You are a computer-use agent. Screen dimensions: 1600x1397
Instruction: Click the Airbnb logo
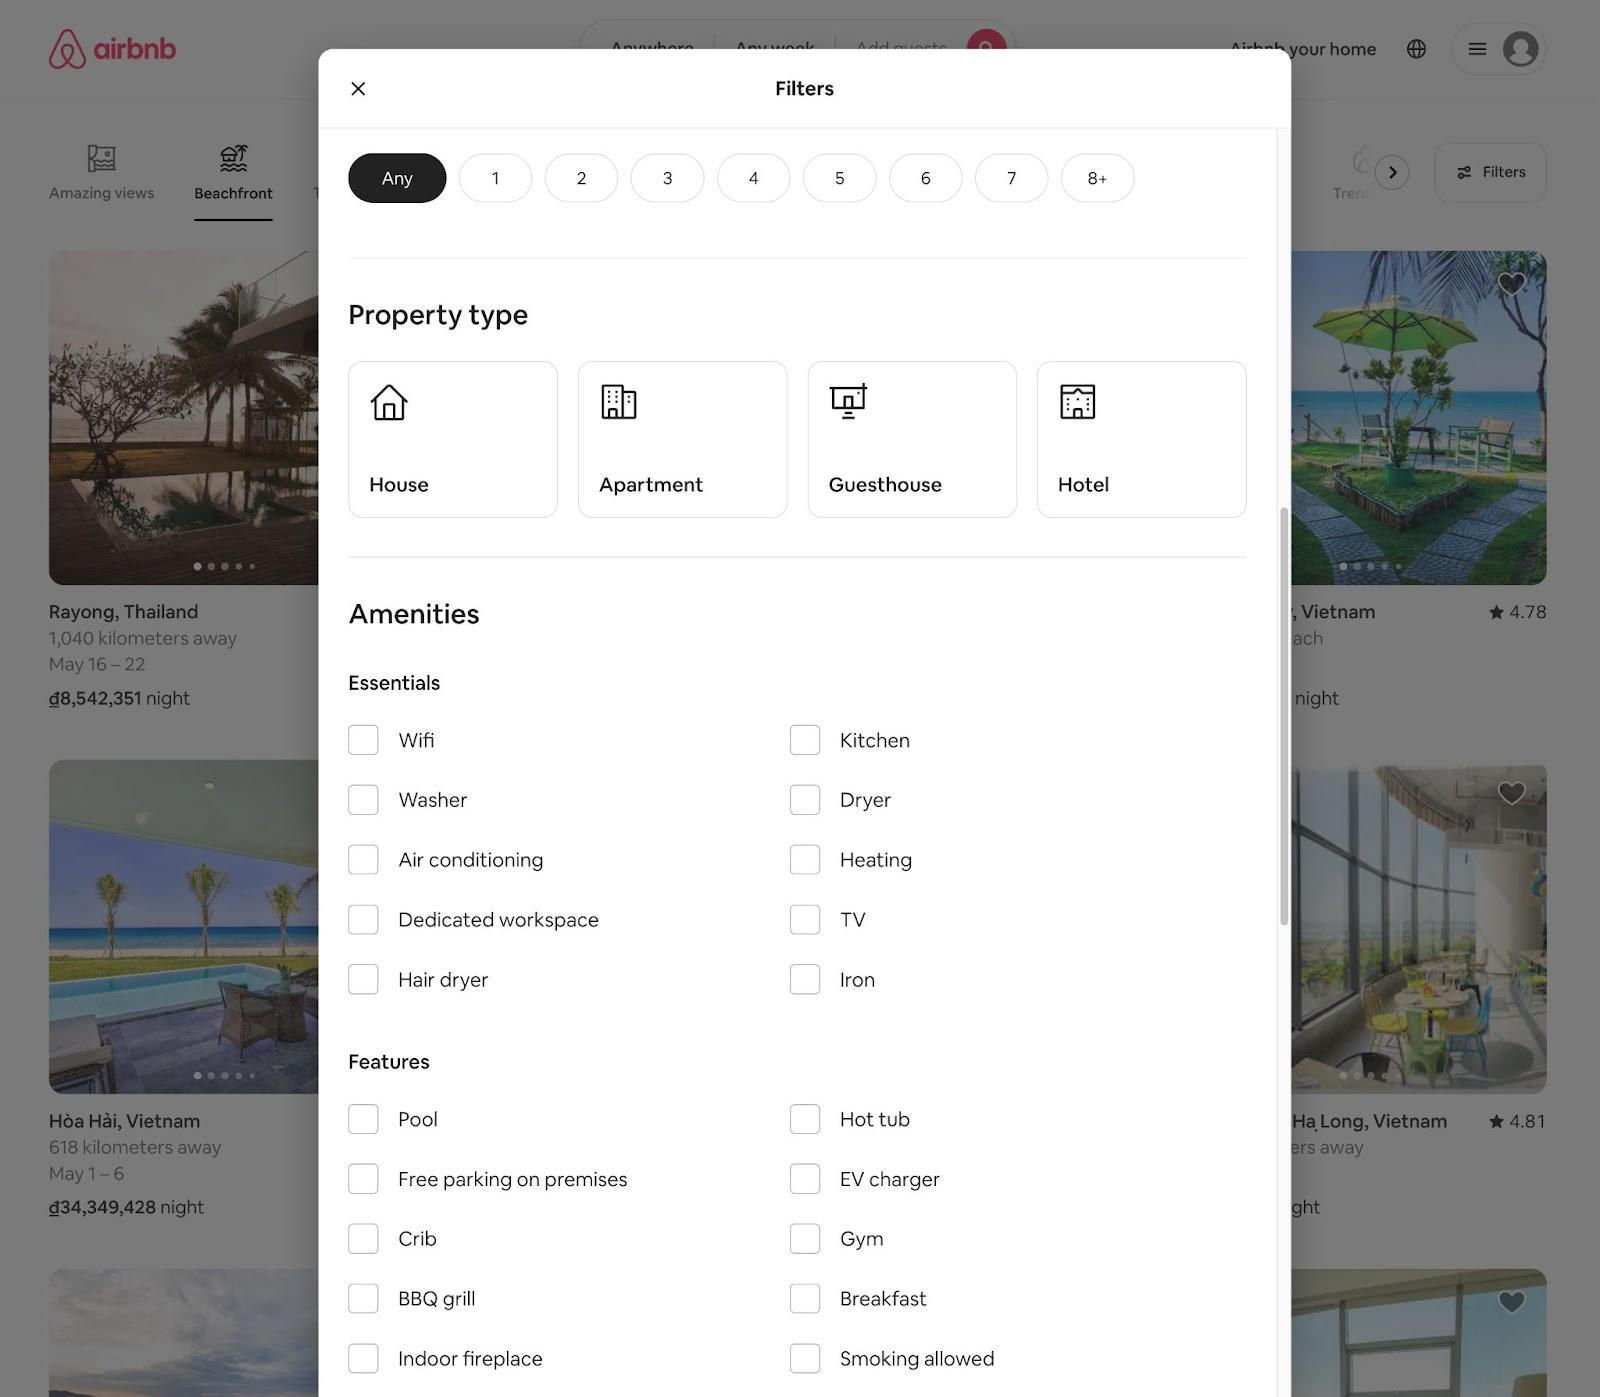coord(111,48)
